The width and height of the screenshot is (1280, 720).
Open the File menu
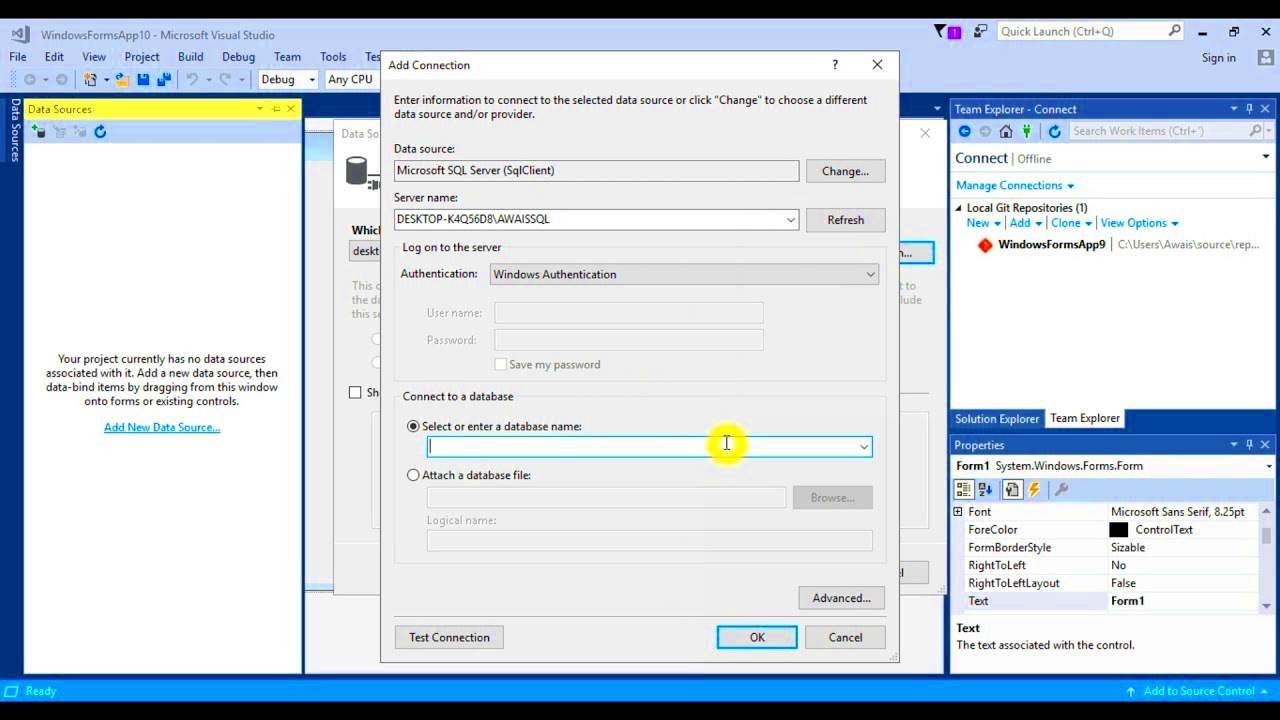point(18,57)
